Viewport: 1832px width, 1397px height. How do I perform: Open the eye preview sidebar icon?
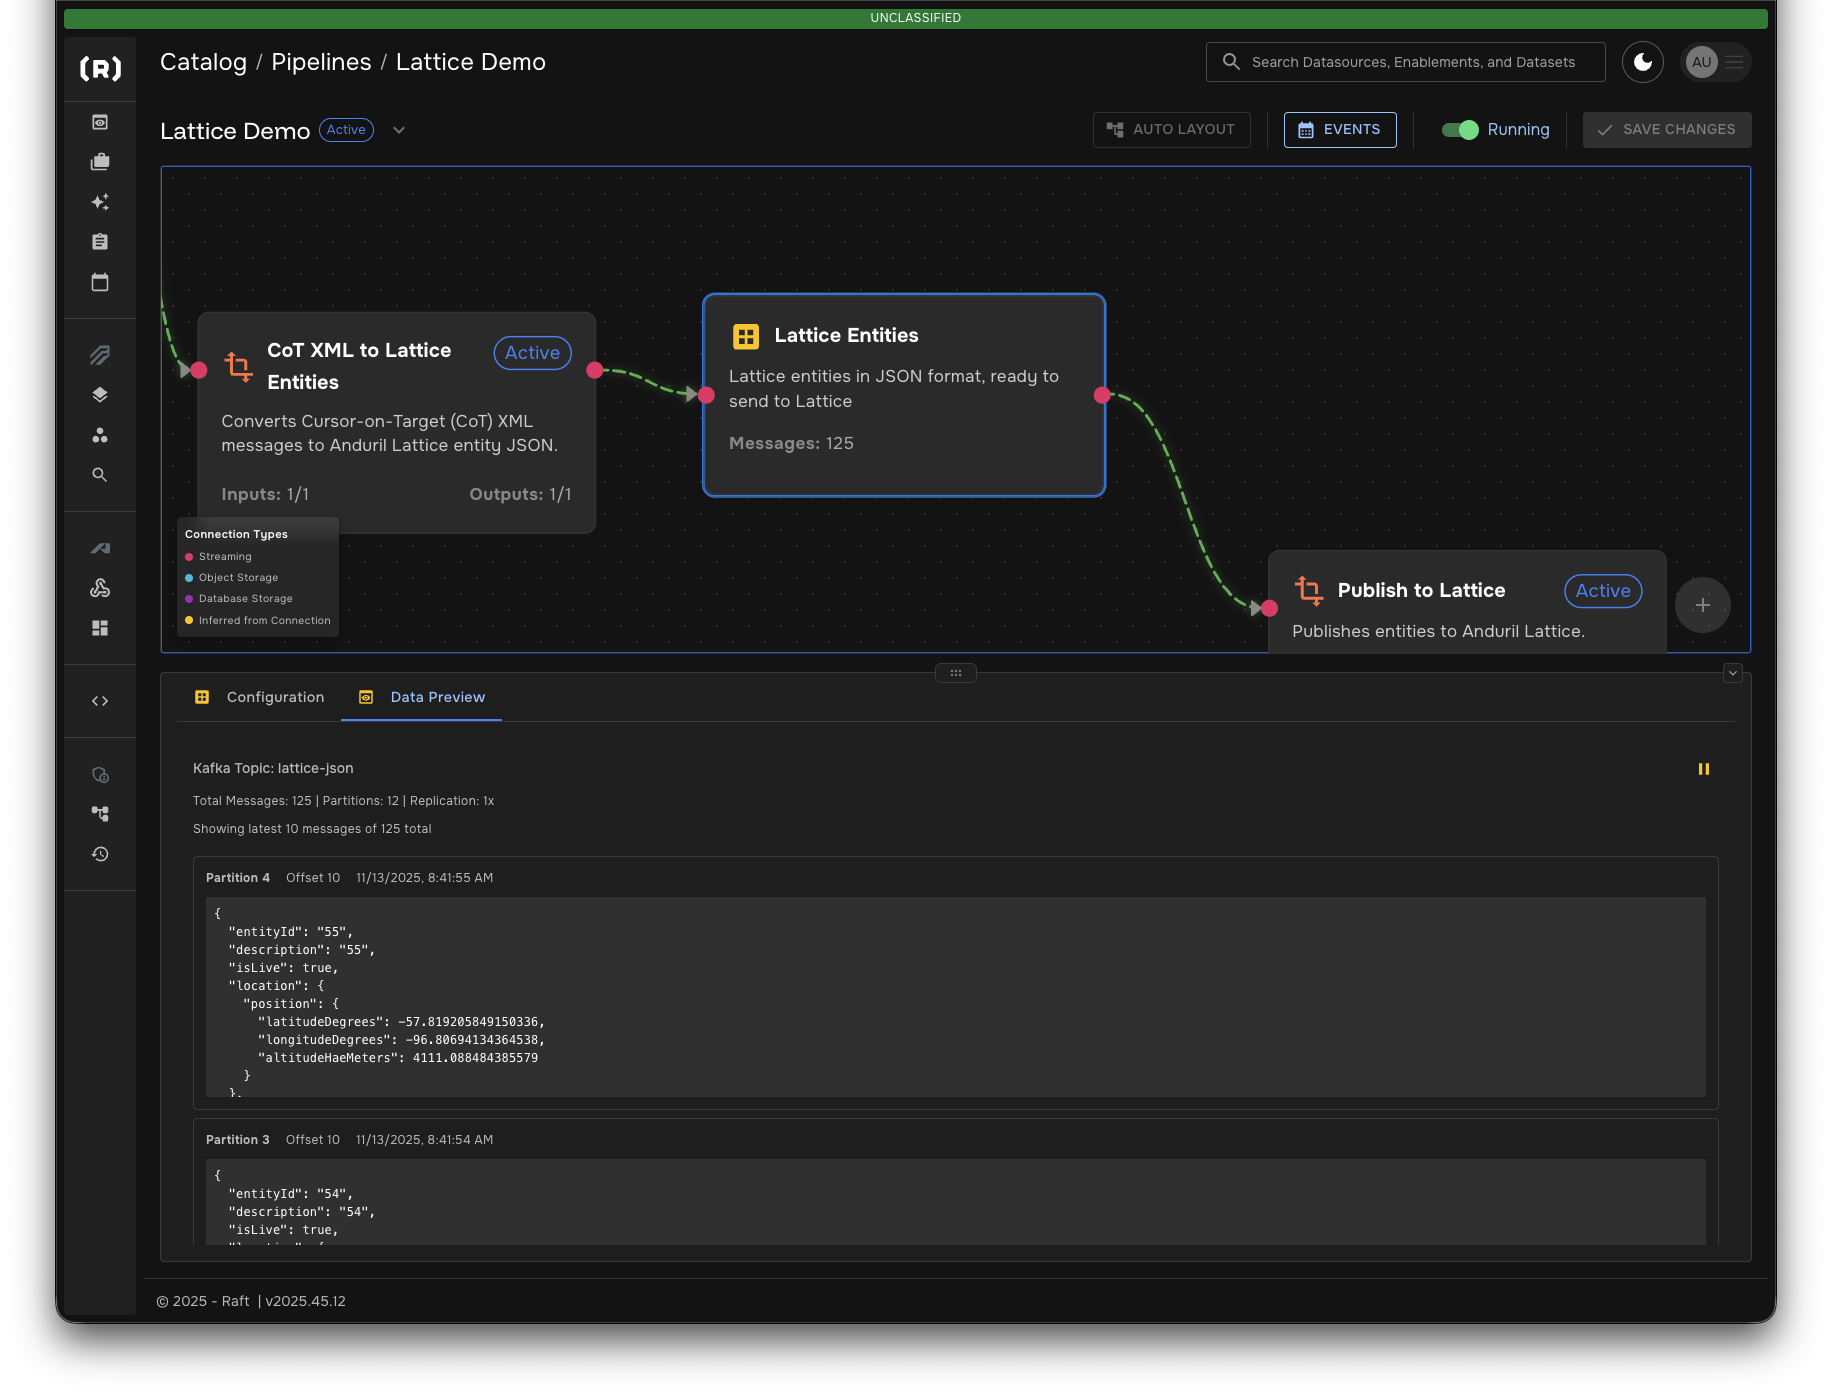(100, 122)
